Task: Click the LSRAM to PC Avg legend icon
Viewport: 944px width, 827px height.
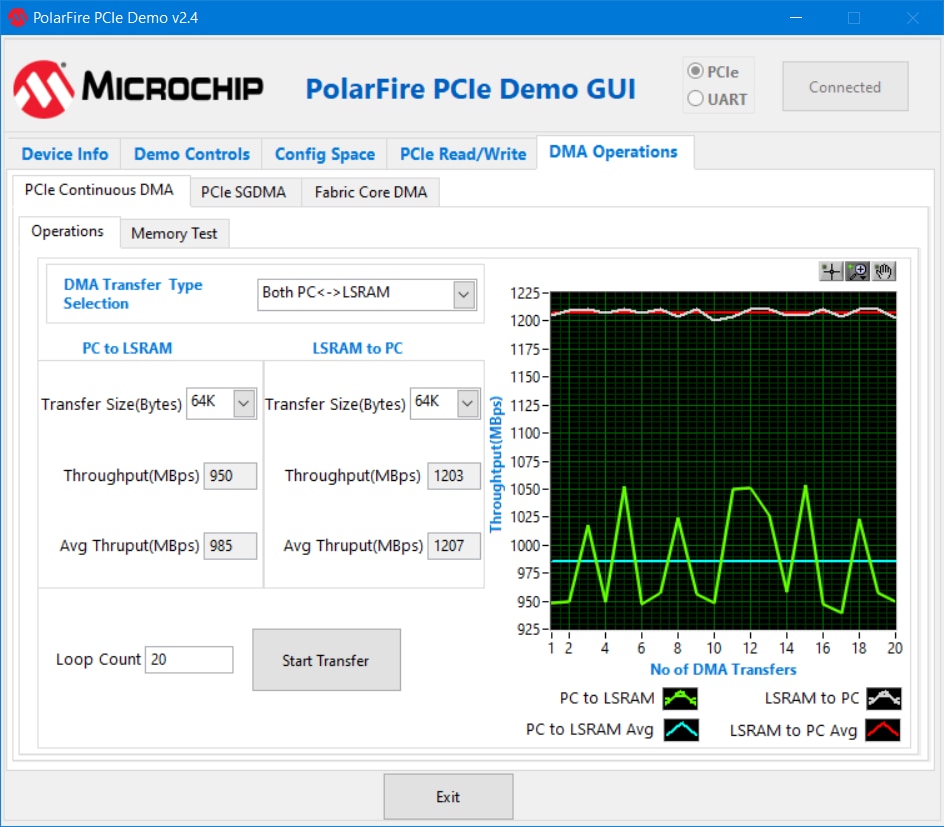Action: point(883,730)
